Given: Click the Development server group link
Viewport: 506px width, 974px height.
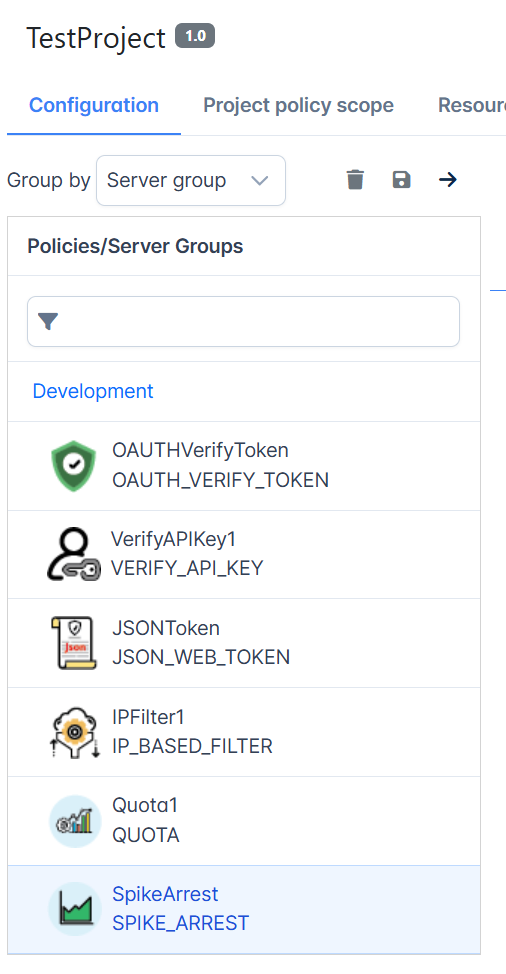Looking at the screenshot, I should point(93,391).
